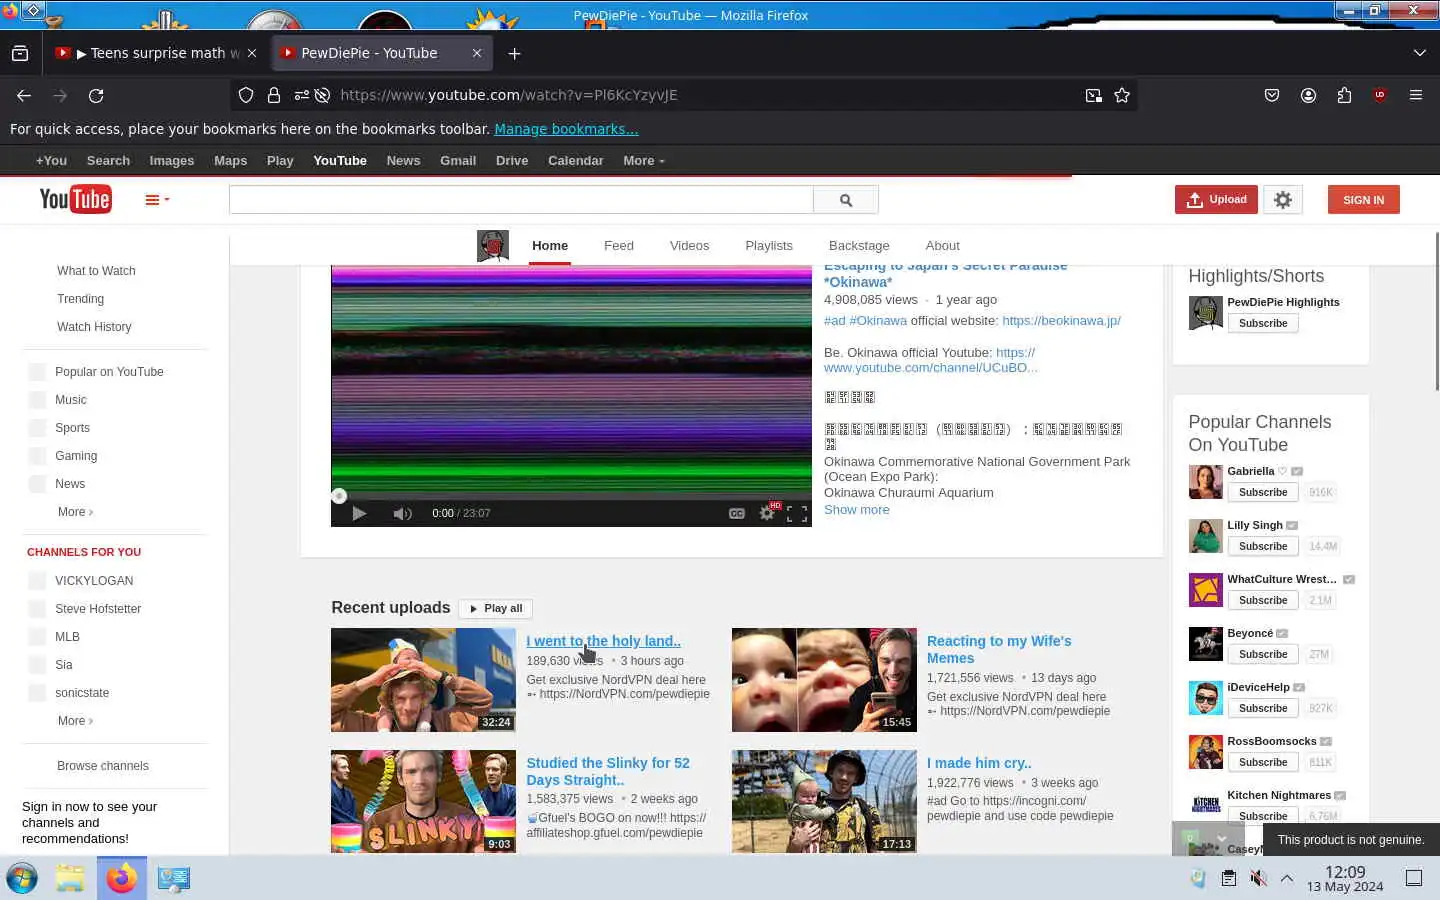Screen dimensions: 1440x900
Task: Reload the current page
Action: click(x=96, y=95)
